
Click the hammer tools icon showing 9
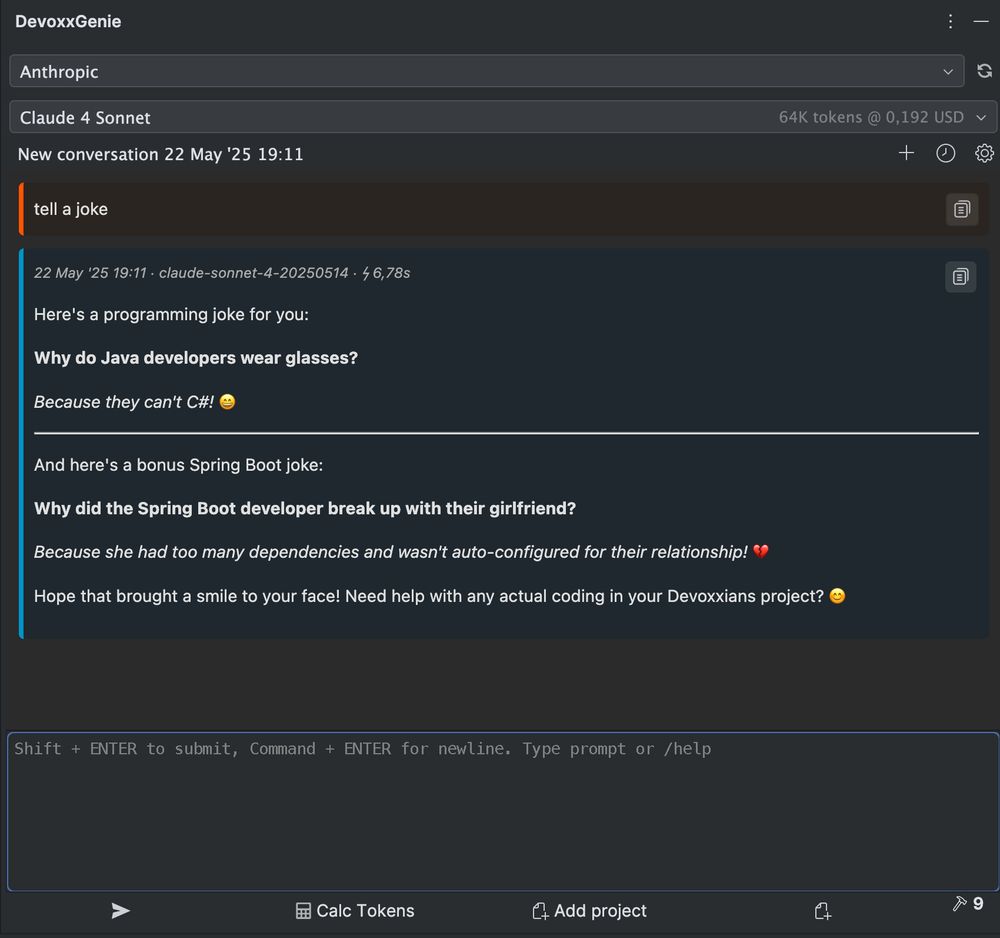tap(967, 904)
